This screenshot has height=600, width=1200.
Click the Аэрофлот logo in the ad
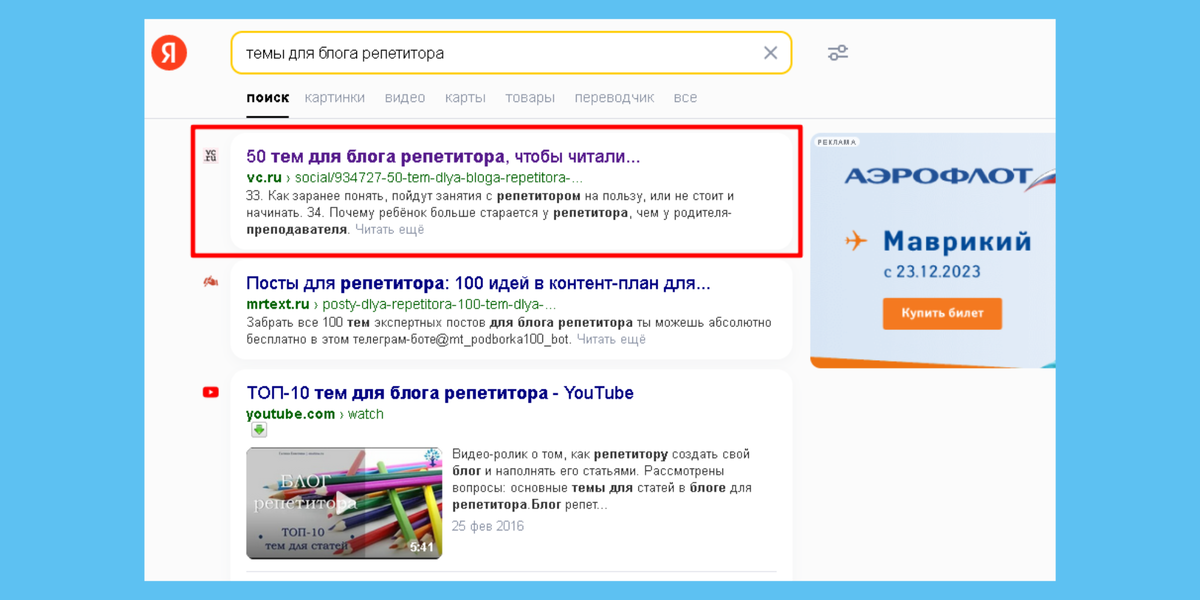coord(948,177)
